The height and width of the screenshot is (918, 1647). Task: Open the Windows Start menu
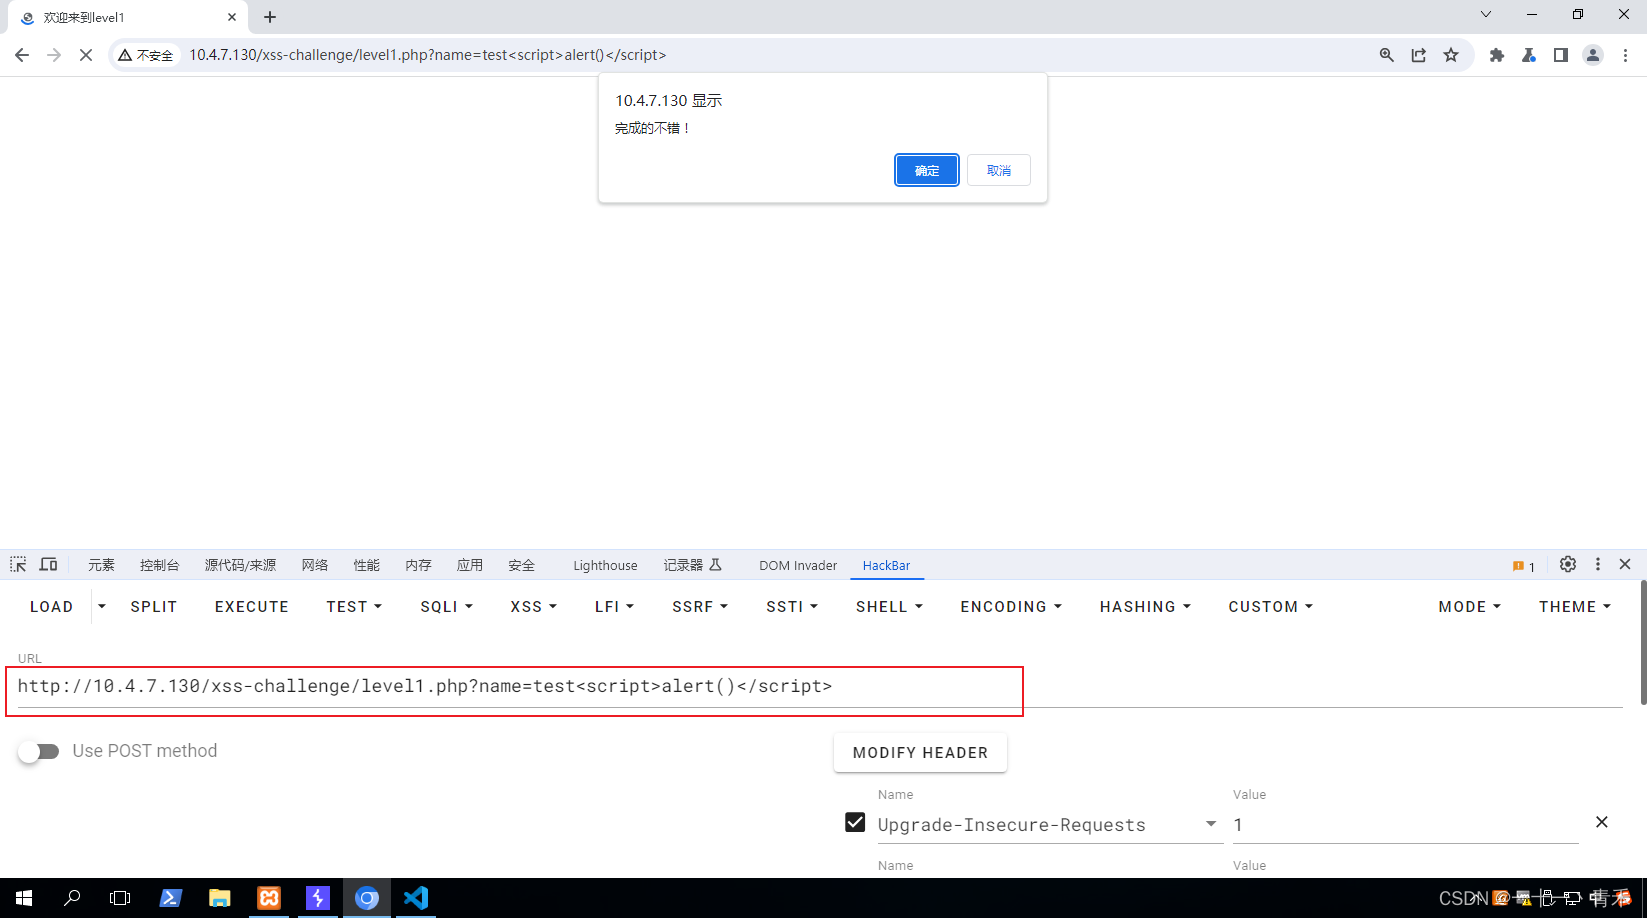tap(24, 898)
